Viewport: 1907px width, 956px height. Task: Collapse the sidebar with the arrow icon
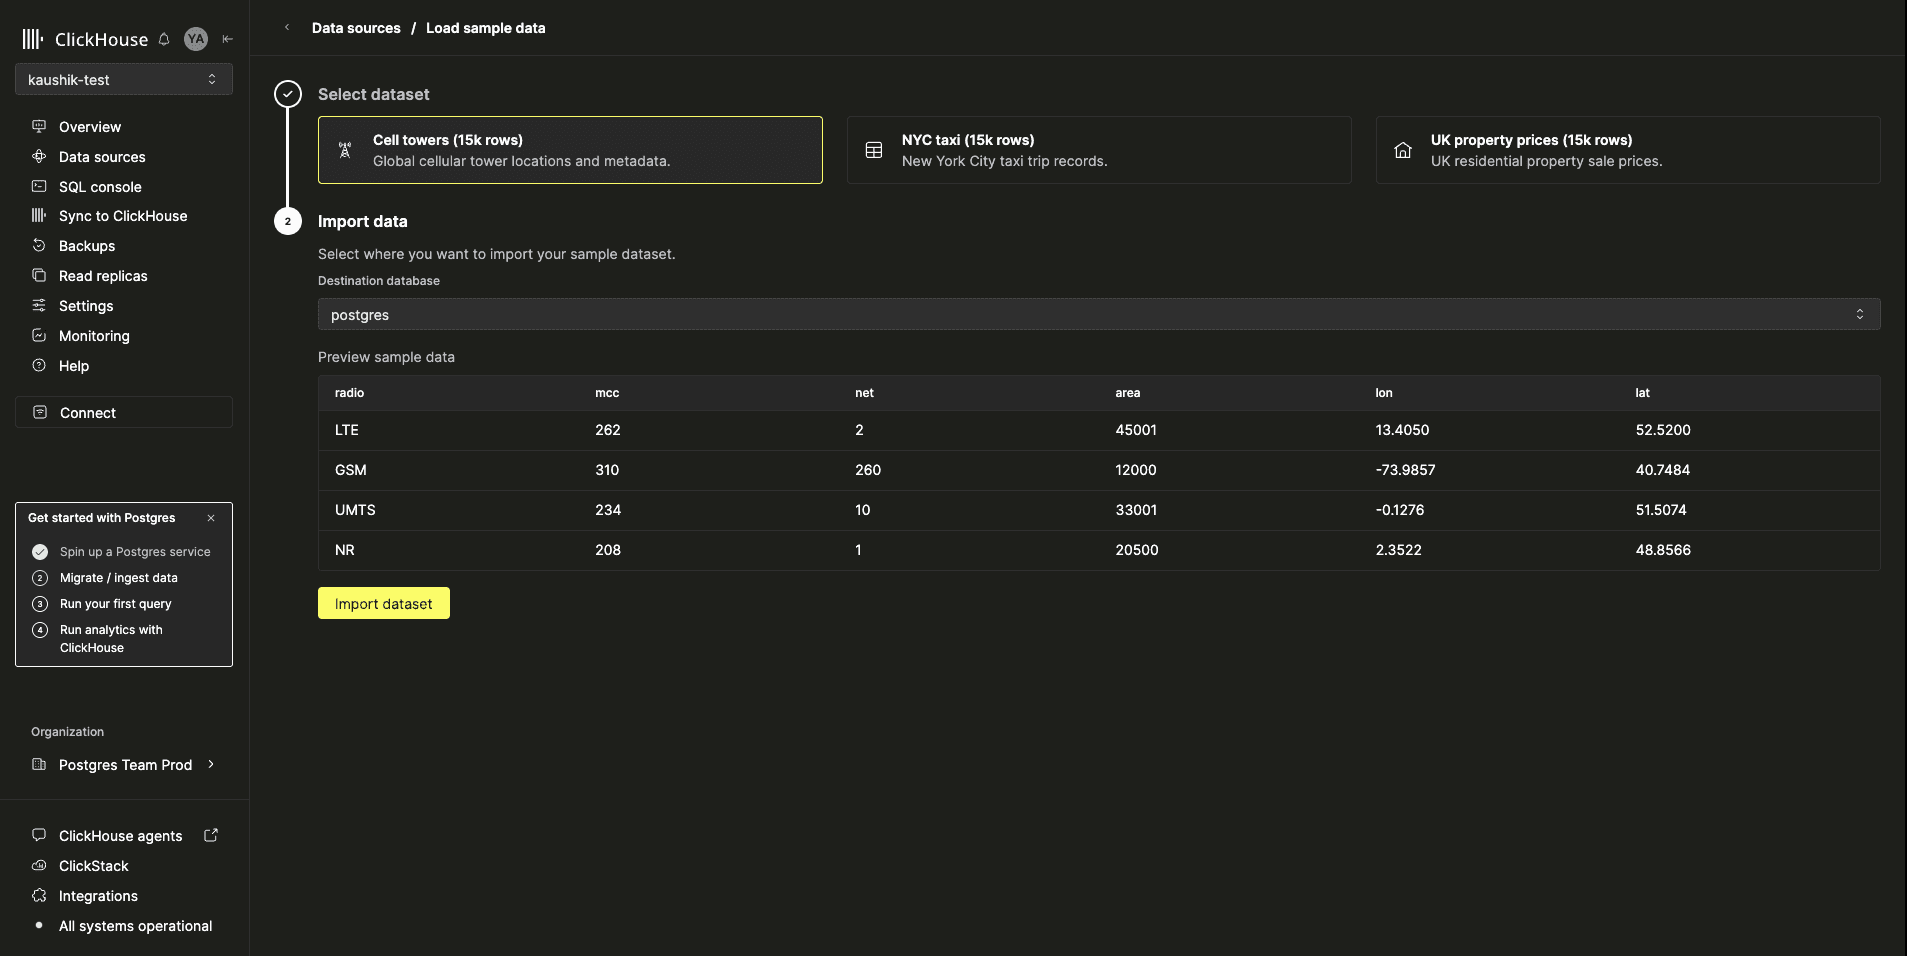[x=228, y=39]
